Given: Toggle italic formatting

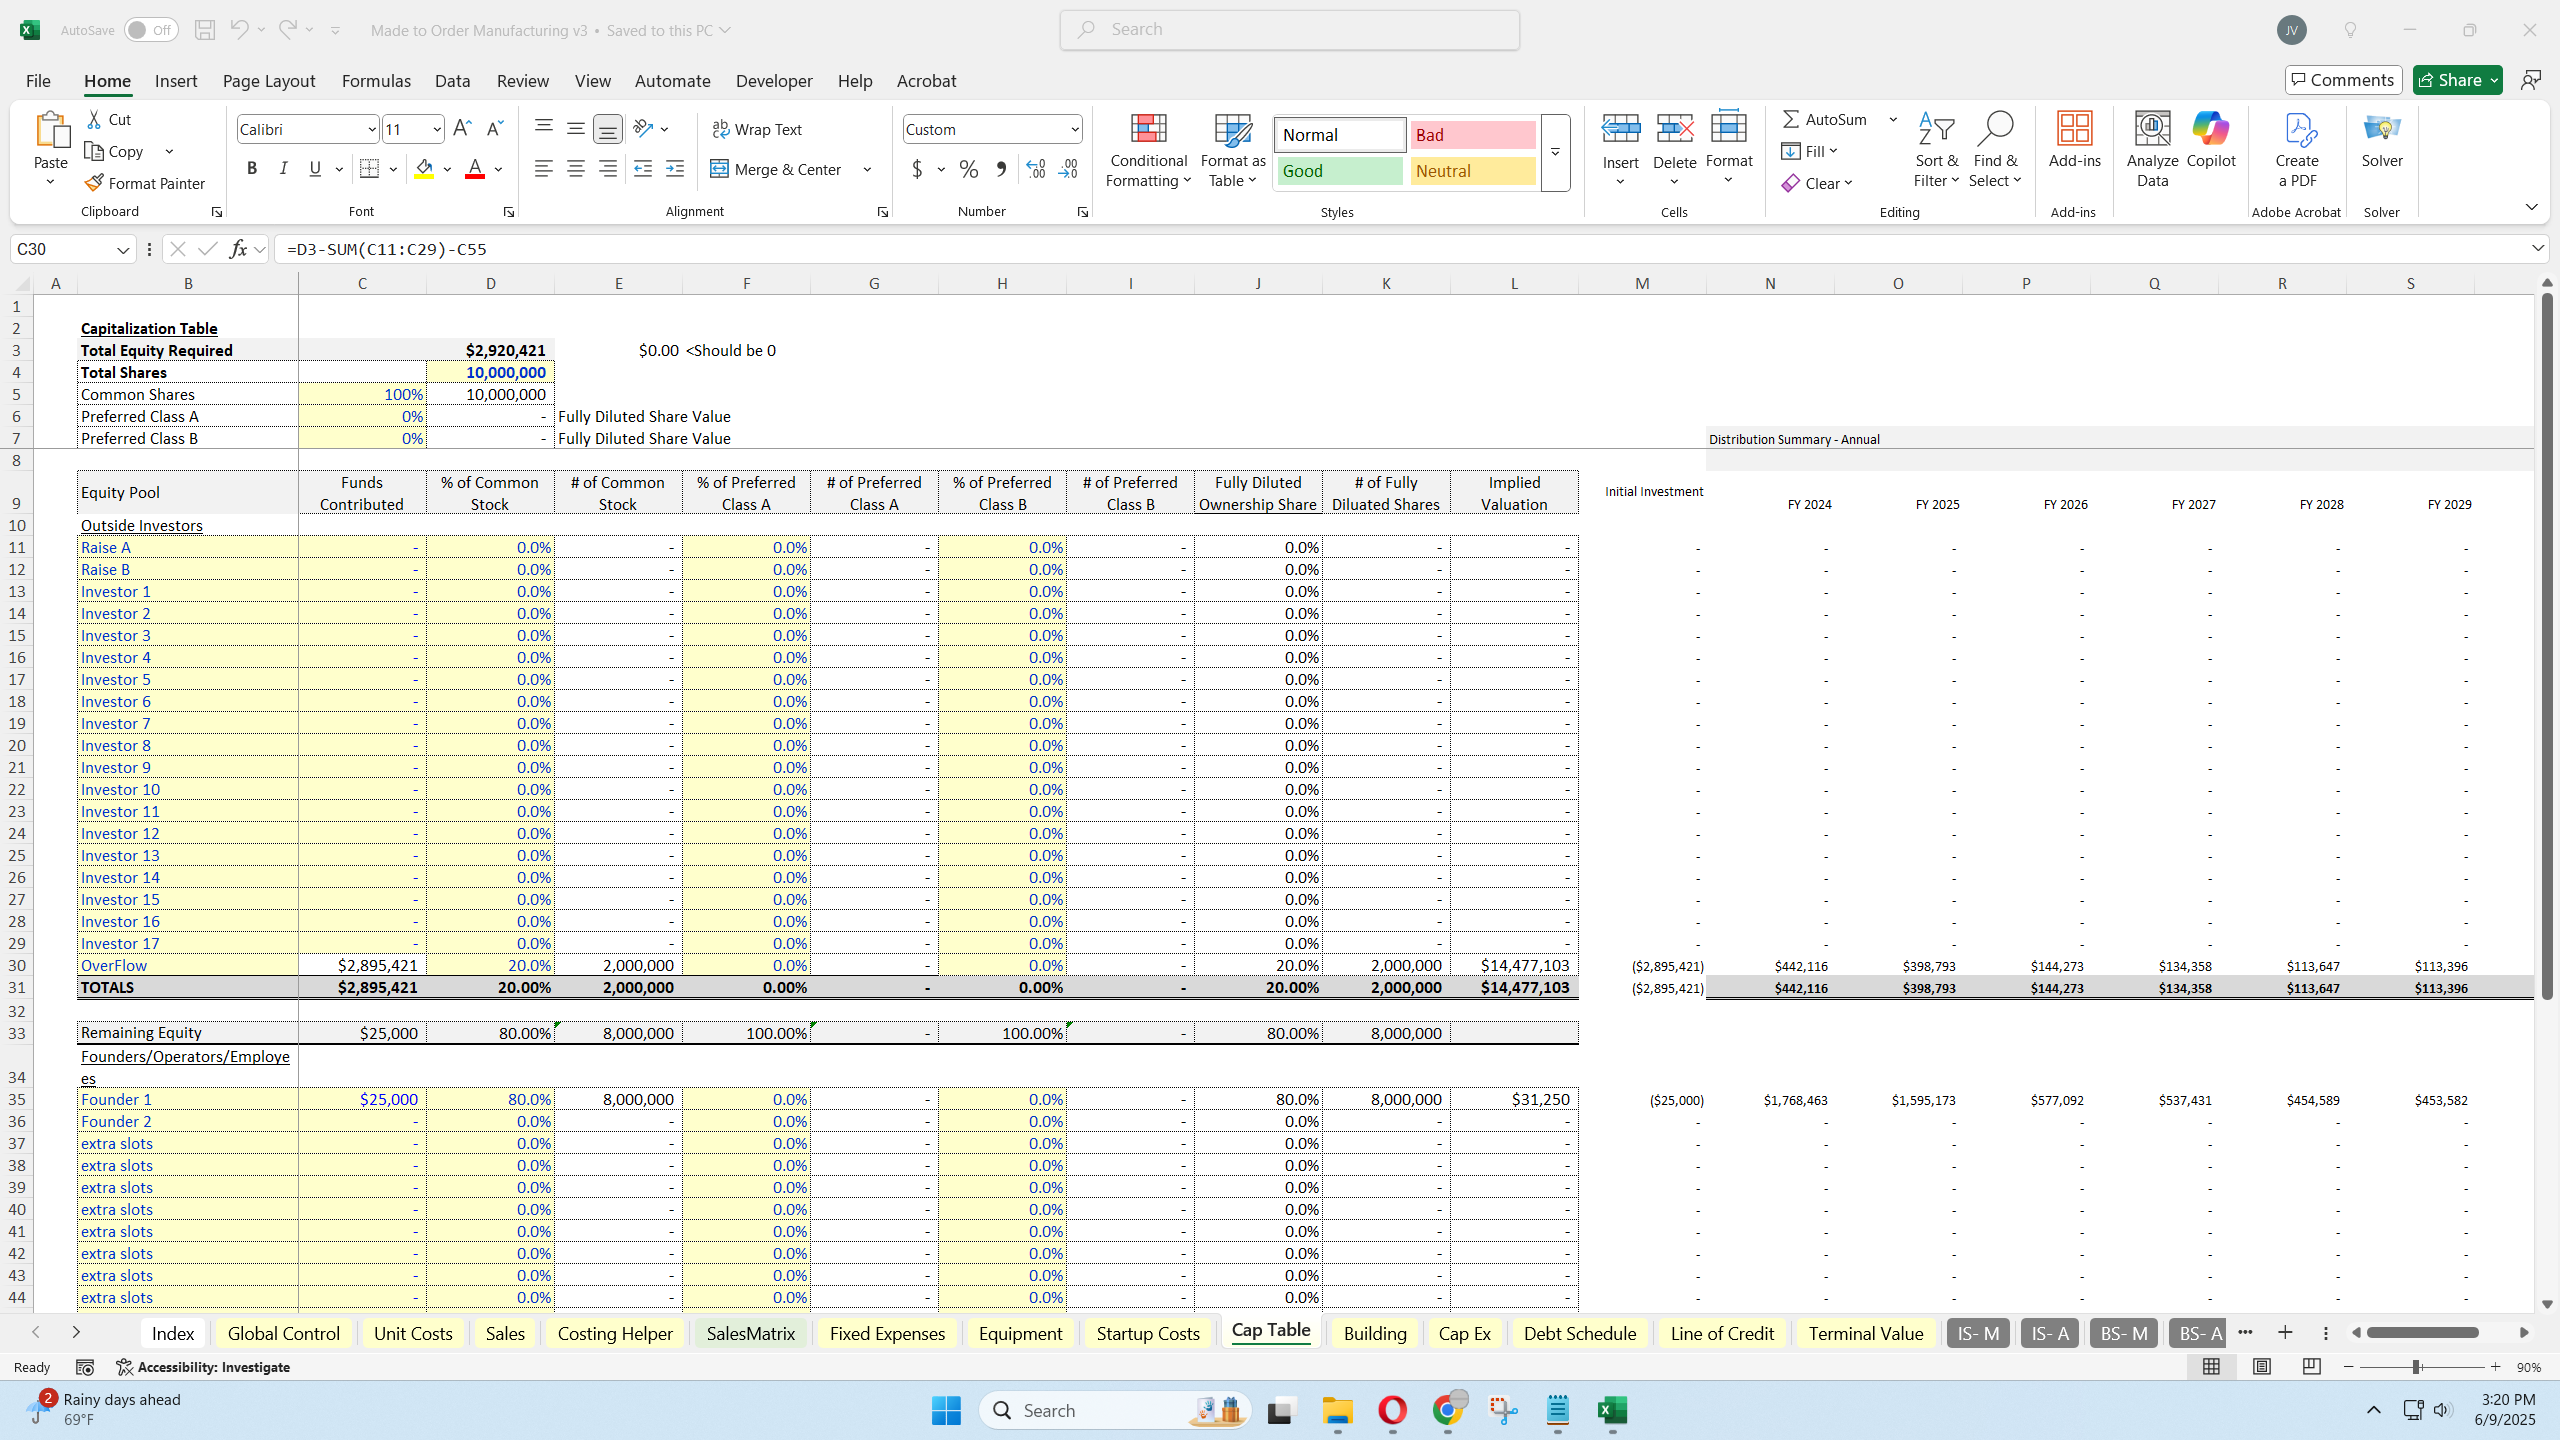Looking at the screenshot, I should 283,168.
